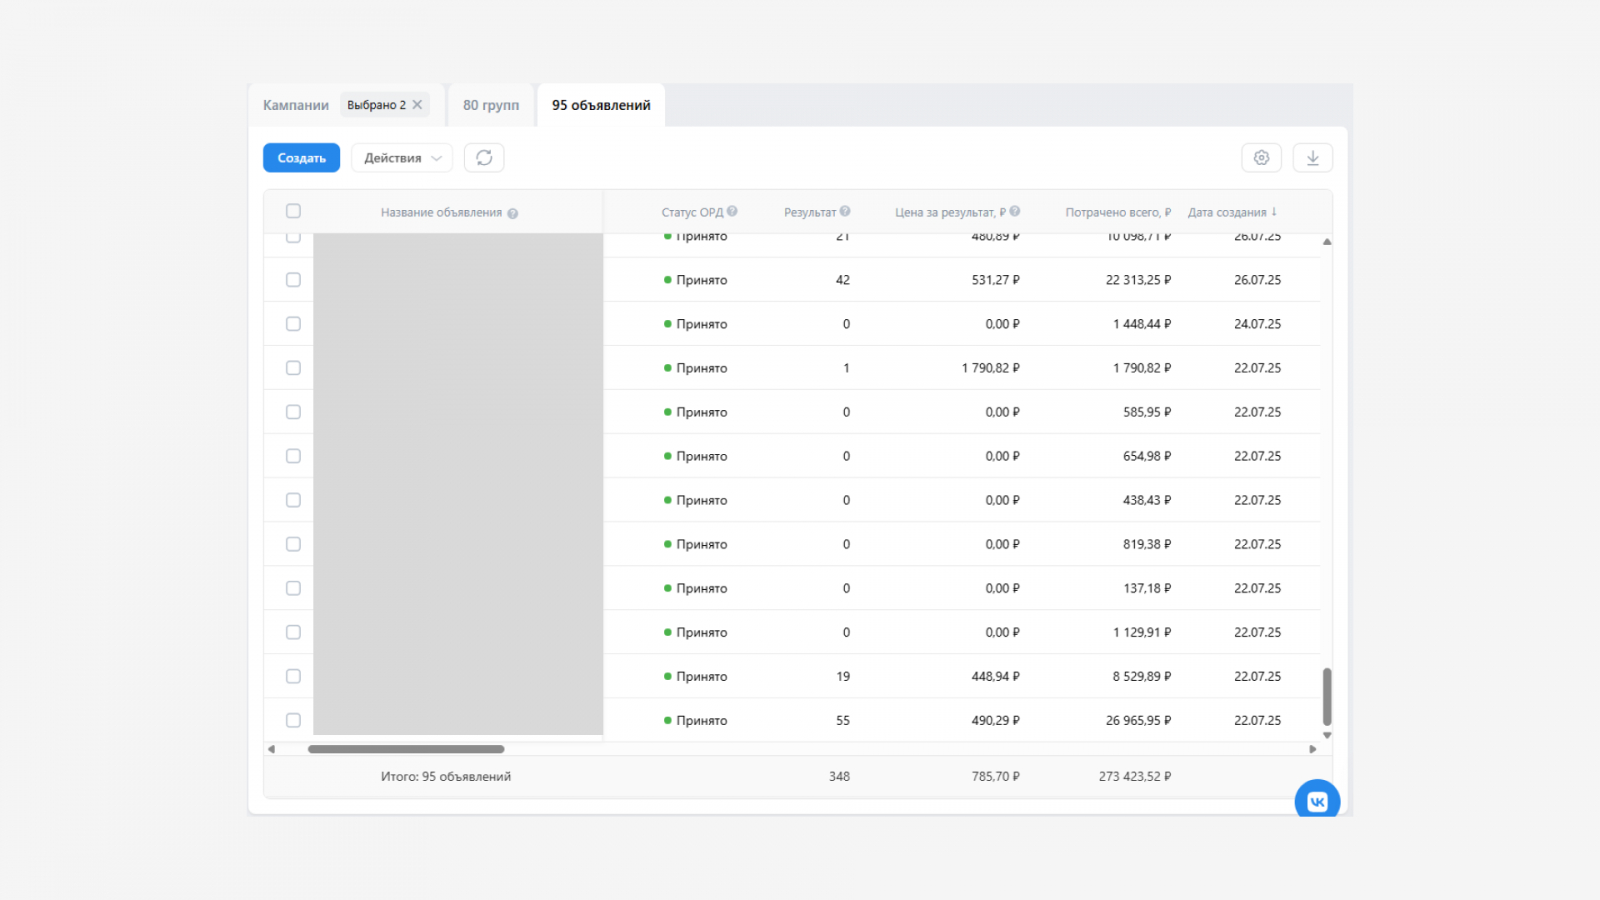This screenshot has width=1600, height=900.
Task: Switch to the 80 групп tab
Action: click(x=491, y=105)
